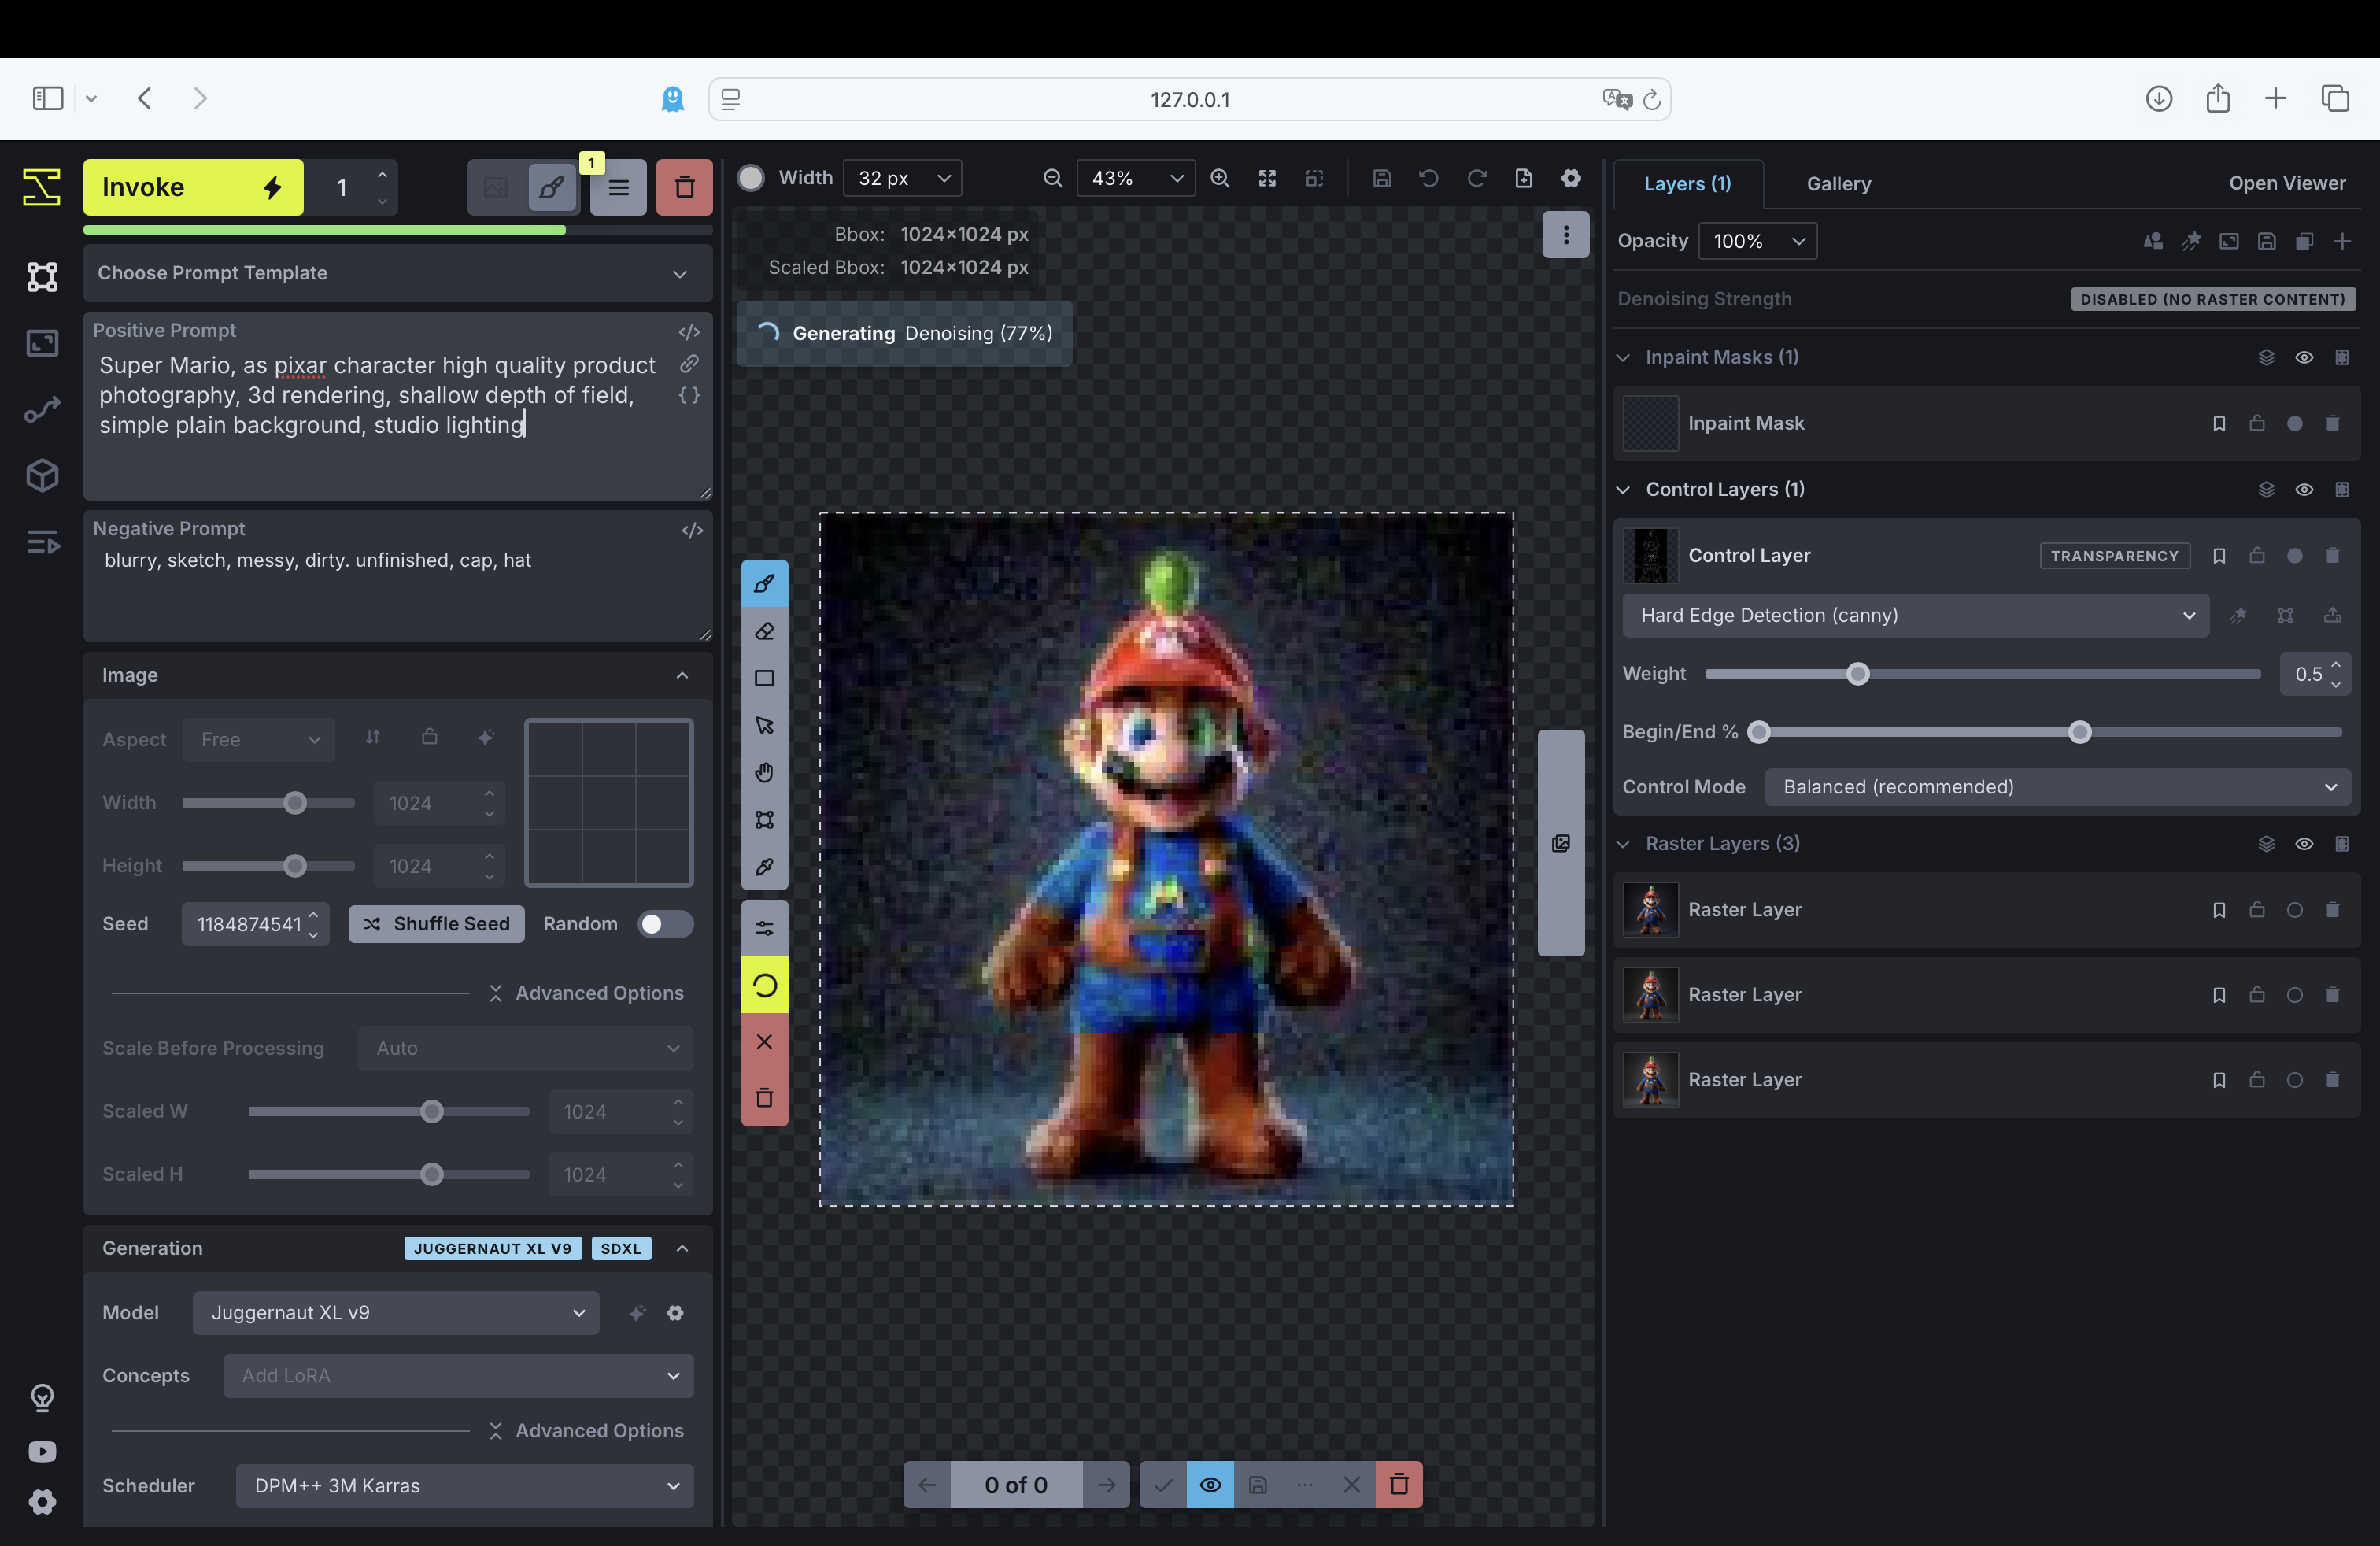Open canvas settings gear
Viewport: 2380px width, 1546px height.
[x=1570, y=178]
